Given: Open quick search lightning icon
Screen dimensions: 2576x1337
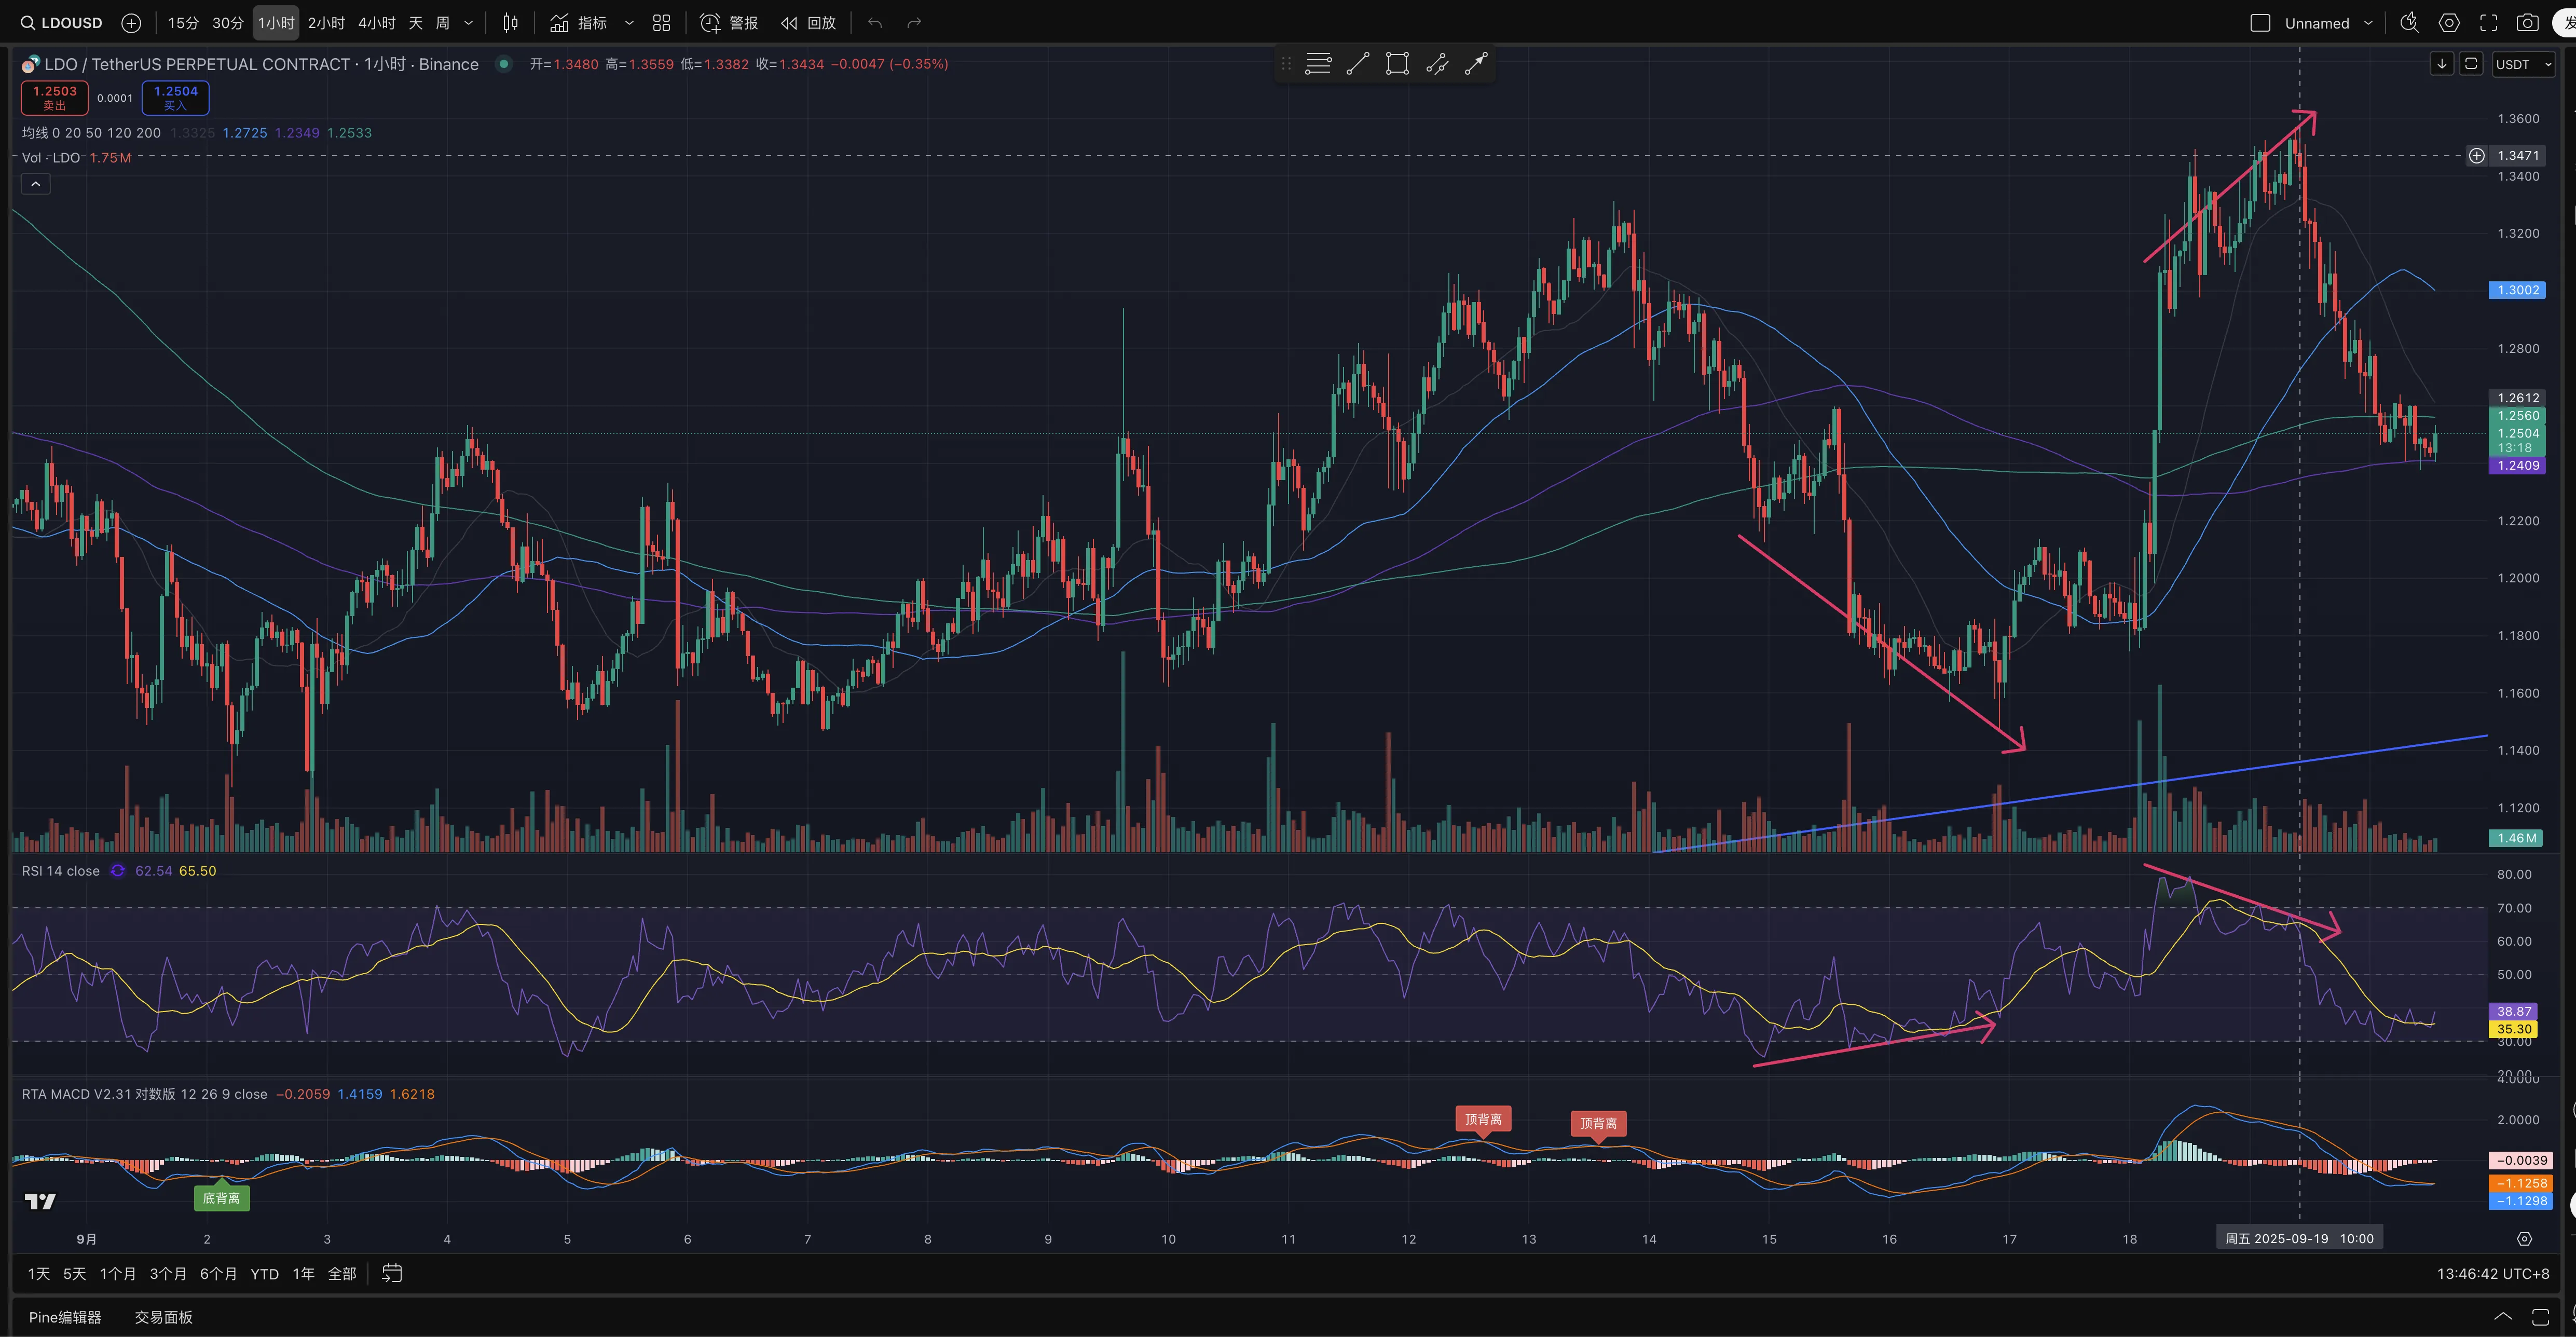Looking at the screenshot, I should [x=2409, y=22].
